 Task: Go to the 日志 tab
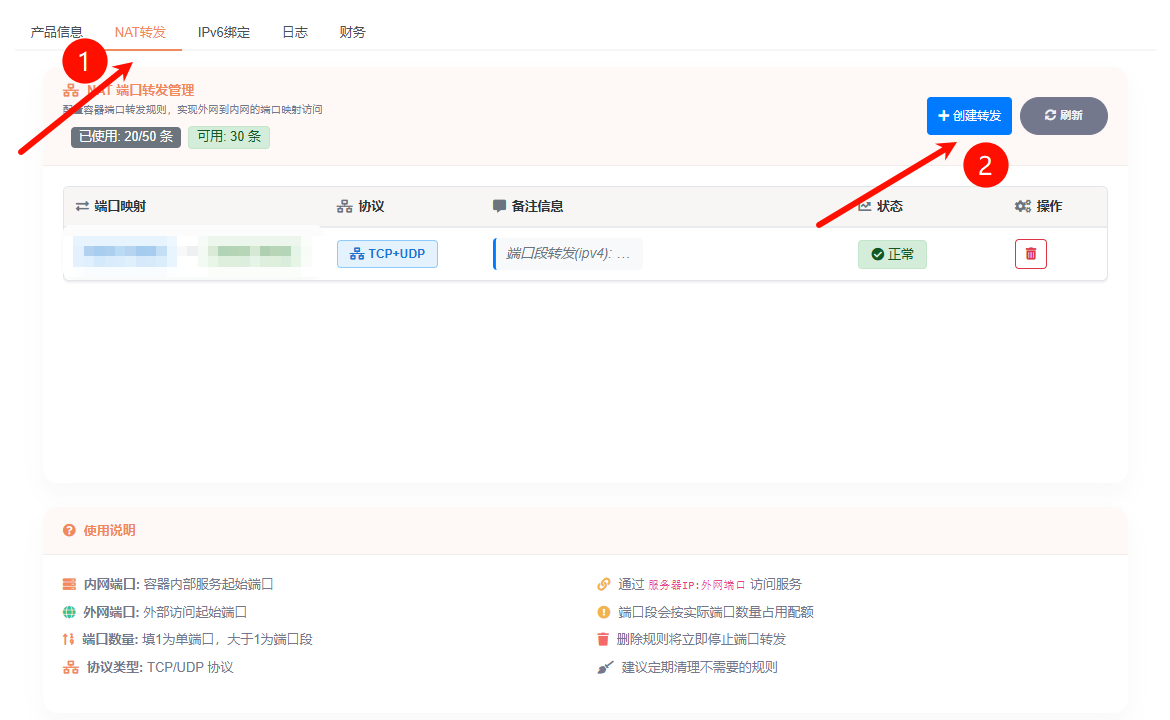click(295, 32)
